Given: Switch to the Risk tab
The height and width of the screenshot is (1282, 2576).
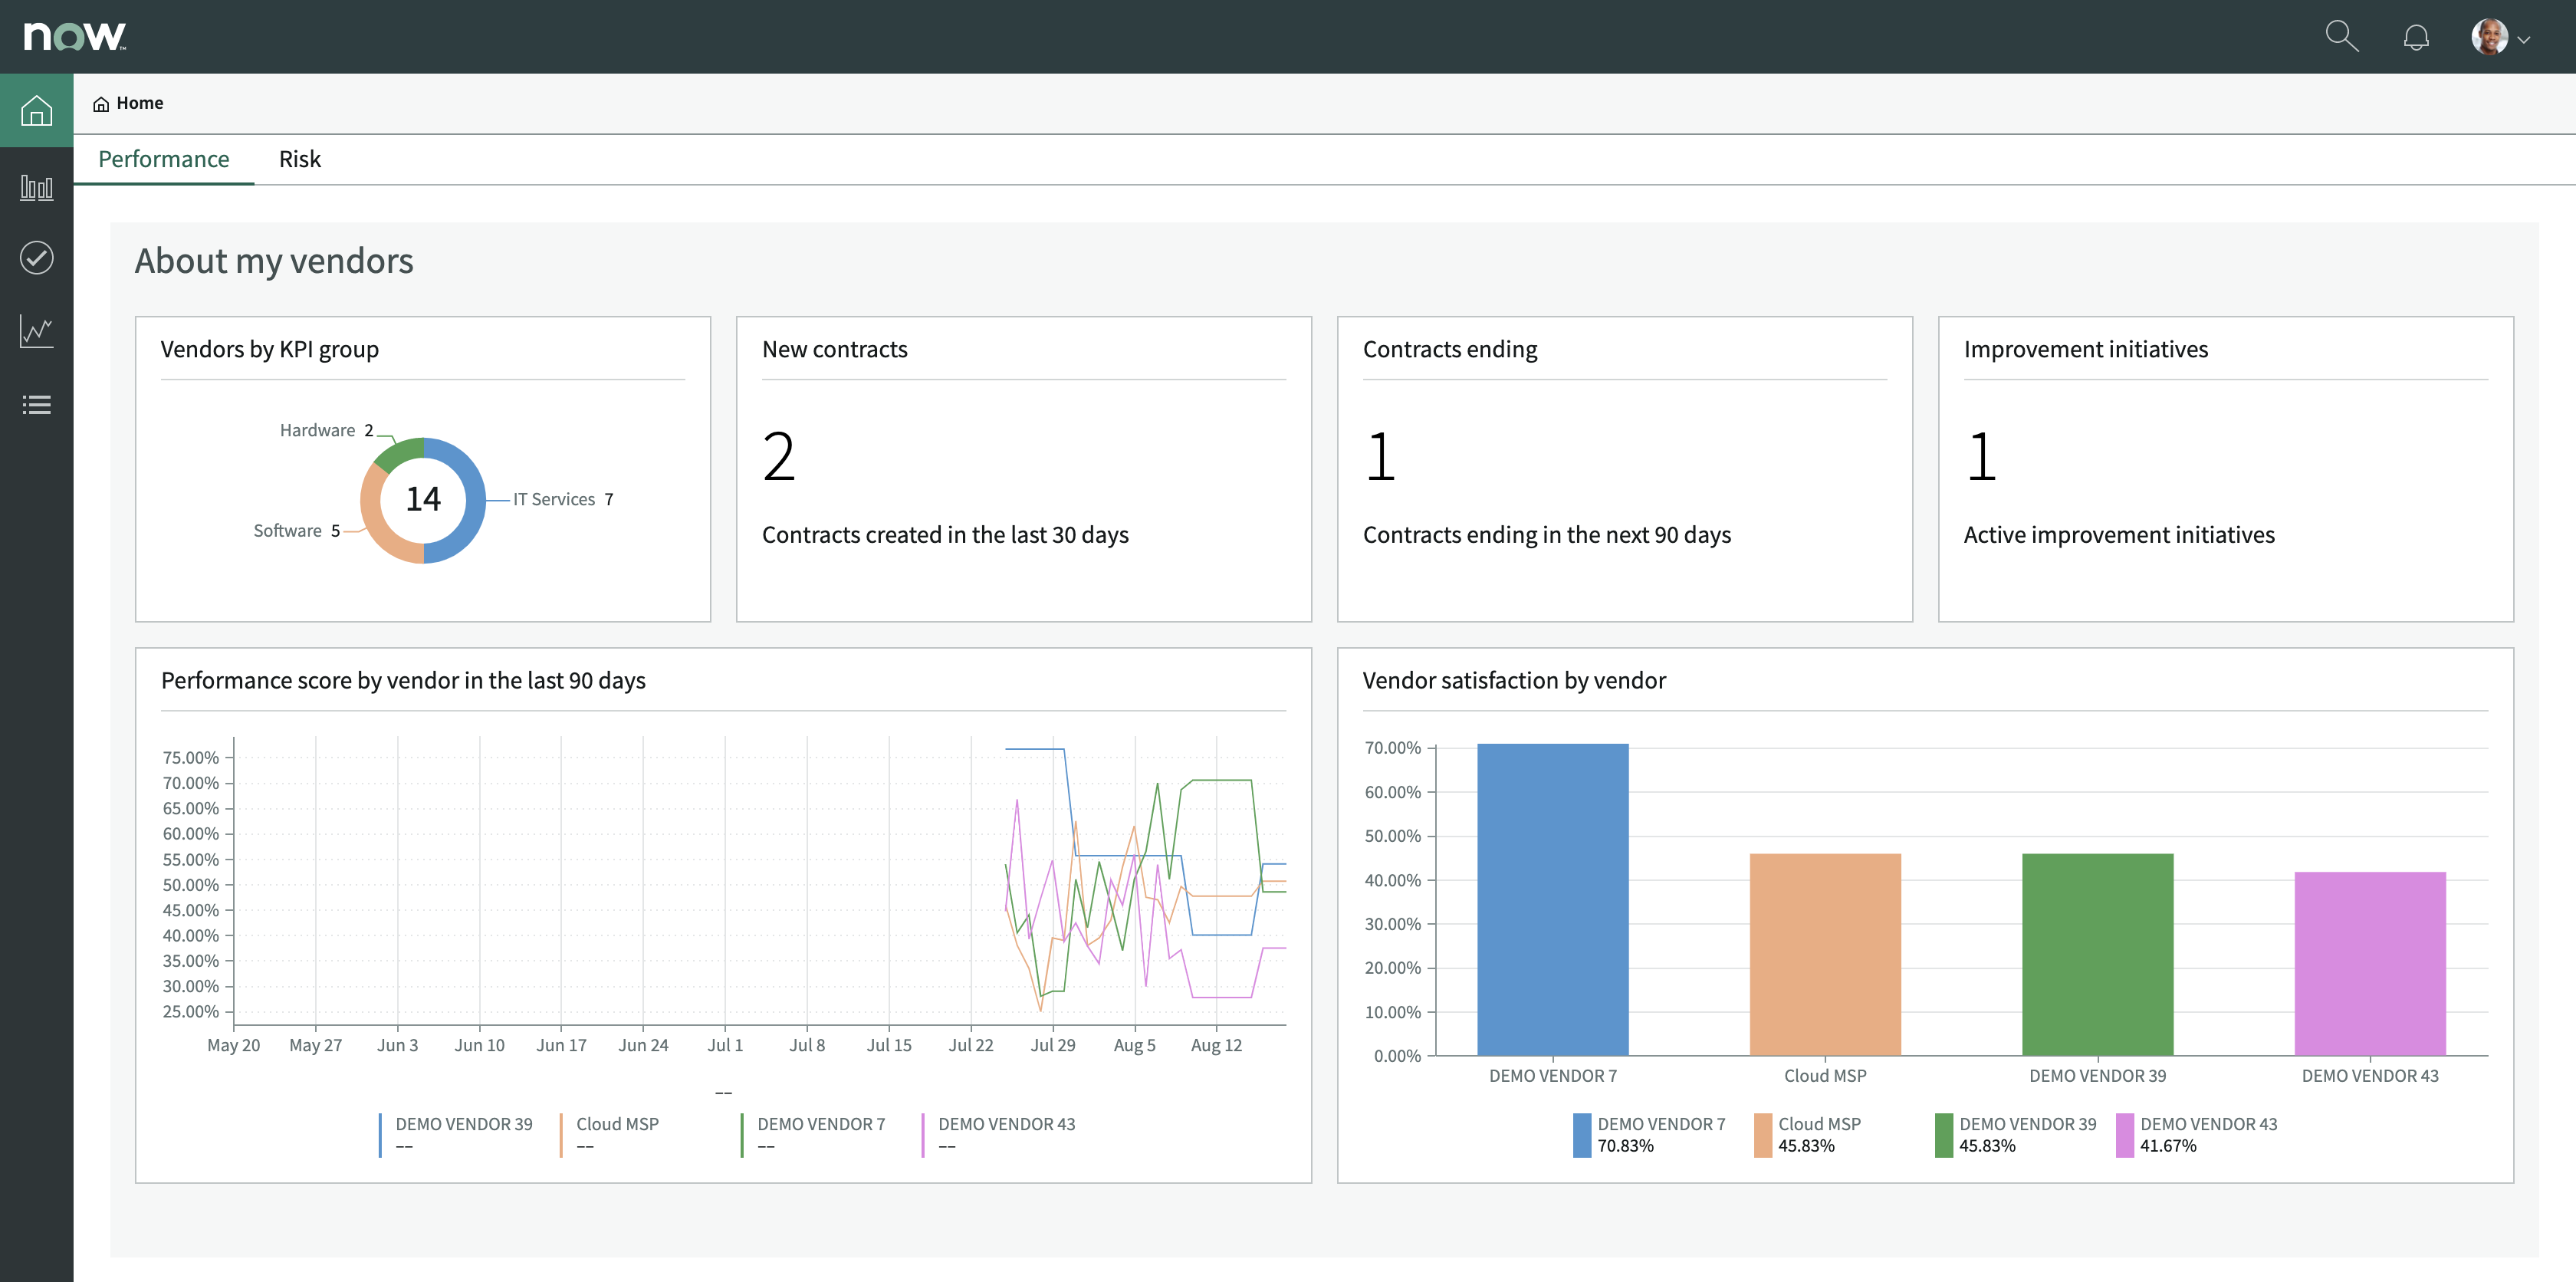Looking at the screenshot, I should [299, 159].
